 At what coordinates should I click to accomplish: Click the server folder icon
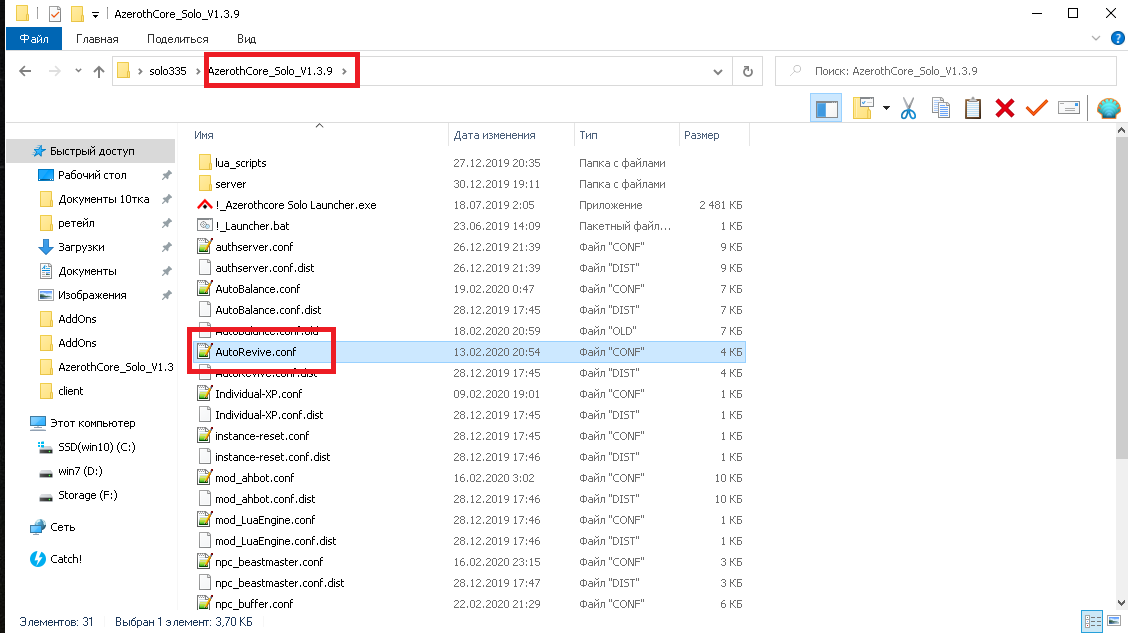(x=204, y=184)
